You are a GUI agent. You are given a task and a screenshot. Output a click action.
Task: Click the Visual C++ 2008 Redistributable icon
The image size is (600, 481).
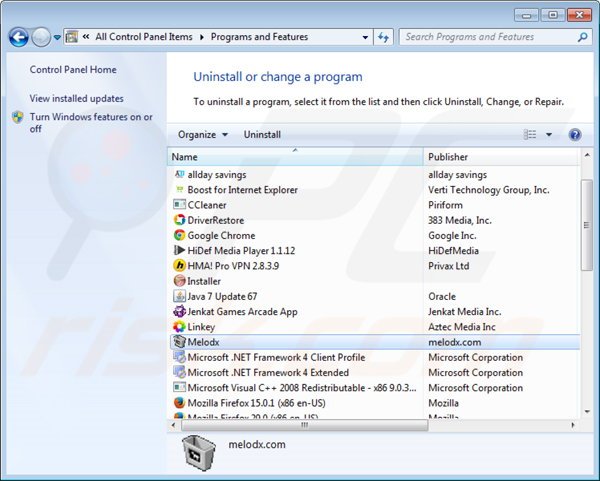click(x=179, y=387)
